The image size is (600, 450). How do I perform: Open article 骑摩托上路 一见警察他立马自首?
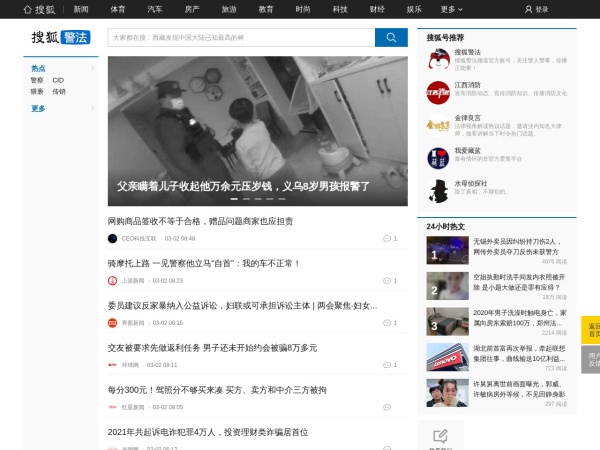tap(204, 263)
